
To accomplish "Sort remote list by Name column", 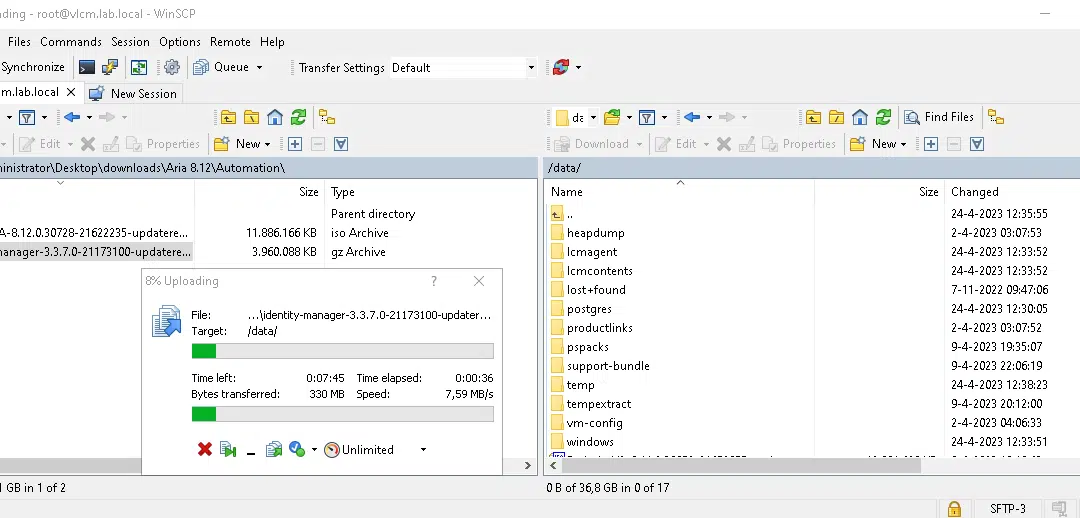I will [x=567, y=192].
